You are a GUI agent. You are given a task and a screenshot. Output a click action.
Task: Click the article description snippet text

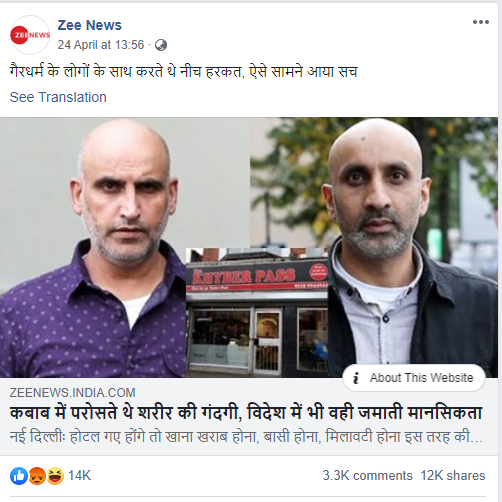(x=246, y=437)
